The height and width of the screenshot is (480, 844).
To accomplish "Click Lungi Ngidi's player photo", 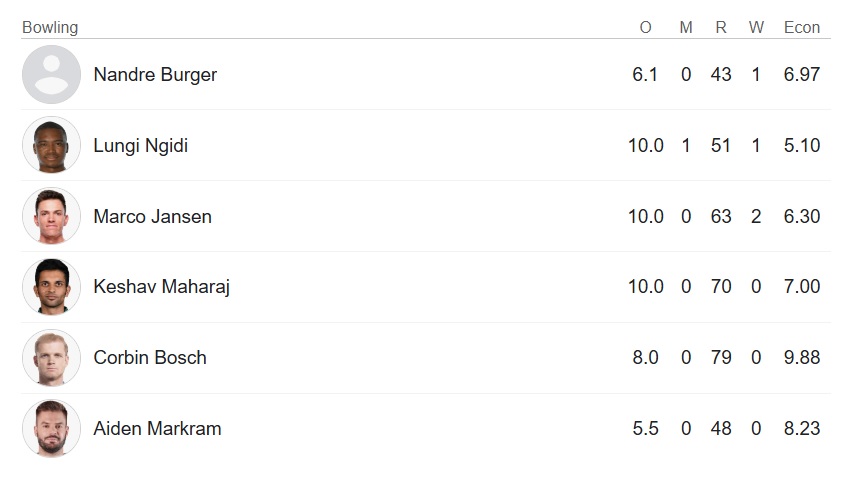I will [51, 146].
